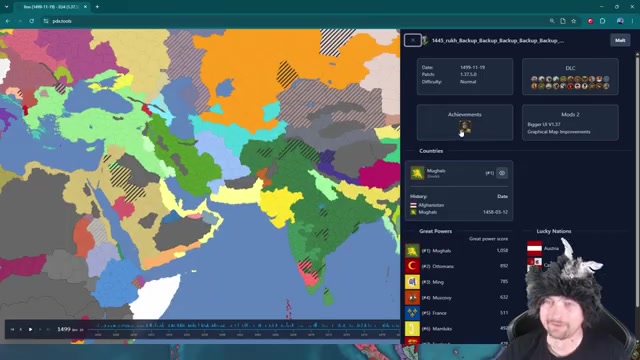Click the last DLC icon in top row
The height and width of the screenshot is (360, 640).
(x=607, y=79)
